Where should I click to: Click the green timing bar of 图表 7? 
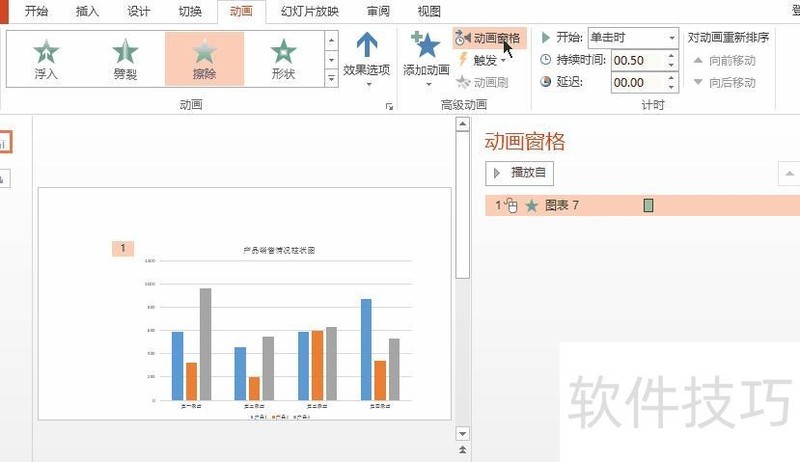coord(648,206)
